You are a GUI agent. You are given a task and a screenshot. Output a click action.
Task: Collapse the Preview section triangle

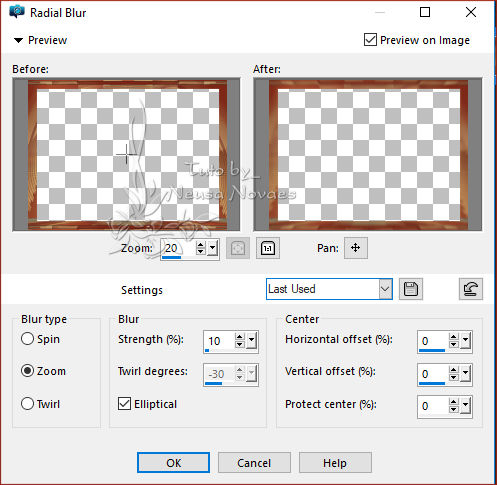[18, 40]
